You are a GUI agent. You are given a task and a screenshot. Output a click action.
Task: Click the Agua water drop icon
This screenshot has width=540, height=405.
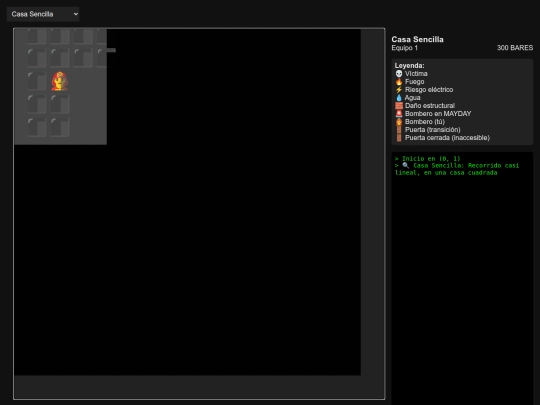(x=399, y=98)
